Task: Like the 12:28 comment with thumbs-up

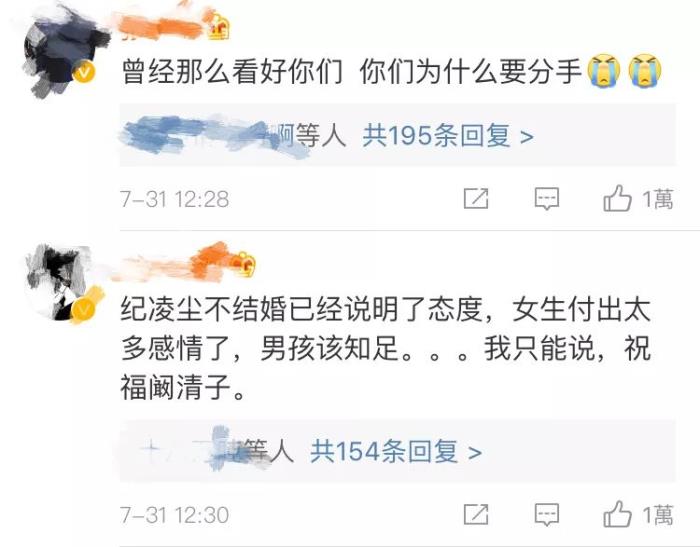Action: (617, 198)
